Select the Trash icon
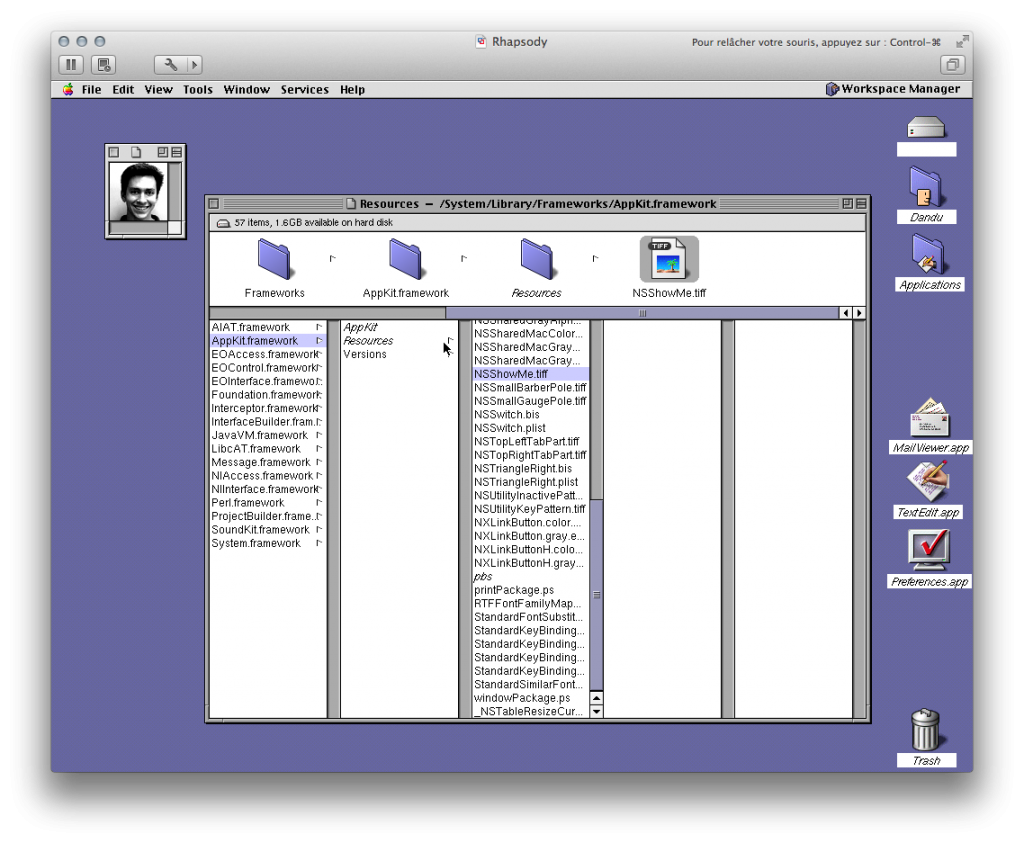 pyautogui.click(x=925, y=730)
